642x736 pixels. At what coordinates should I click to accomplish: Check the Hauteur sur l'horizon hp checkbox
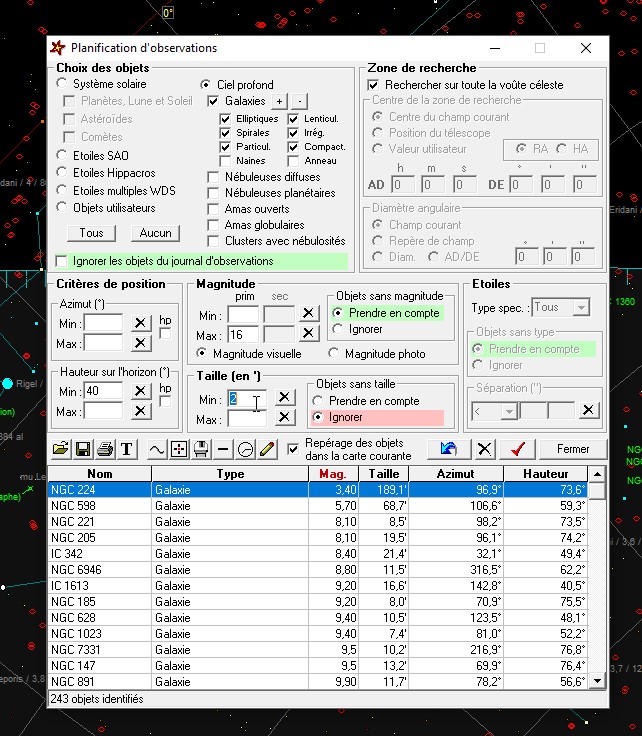tap(165, 401)
